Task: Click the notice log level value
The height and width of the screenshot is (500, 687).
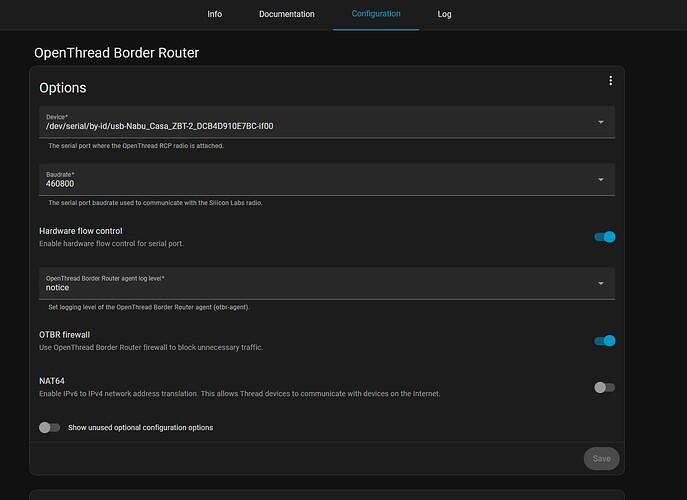Action: 57,287
